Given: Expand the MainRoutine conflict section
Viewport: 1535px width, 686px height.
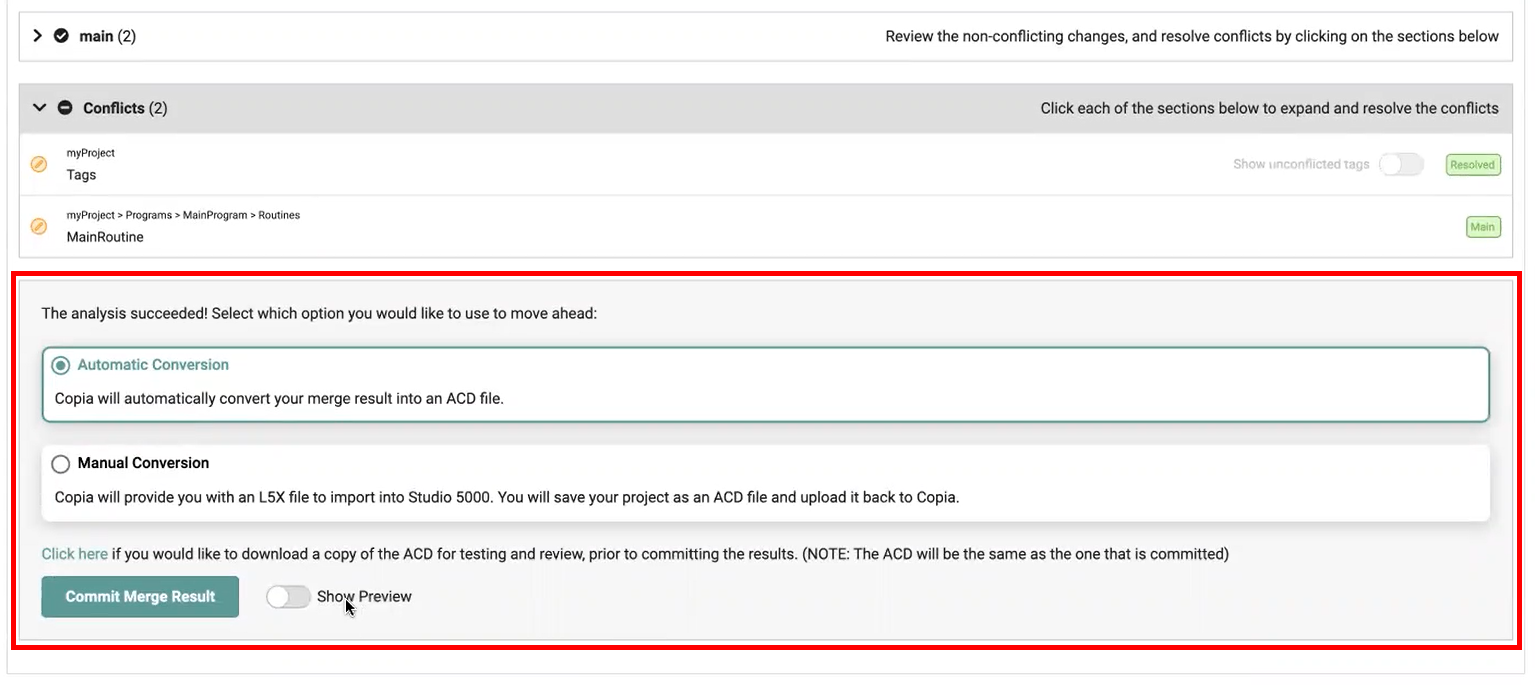Looking at the screenshot, I should [105, 237].
